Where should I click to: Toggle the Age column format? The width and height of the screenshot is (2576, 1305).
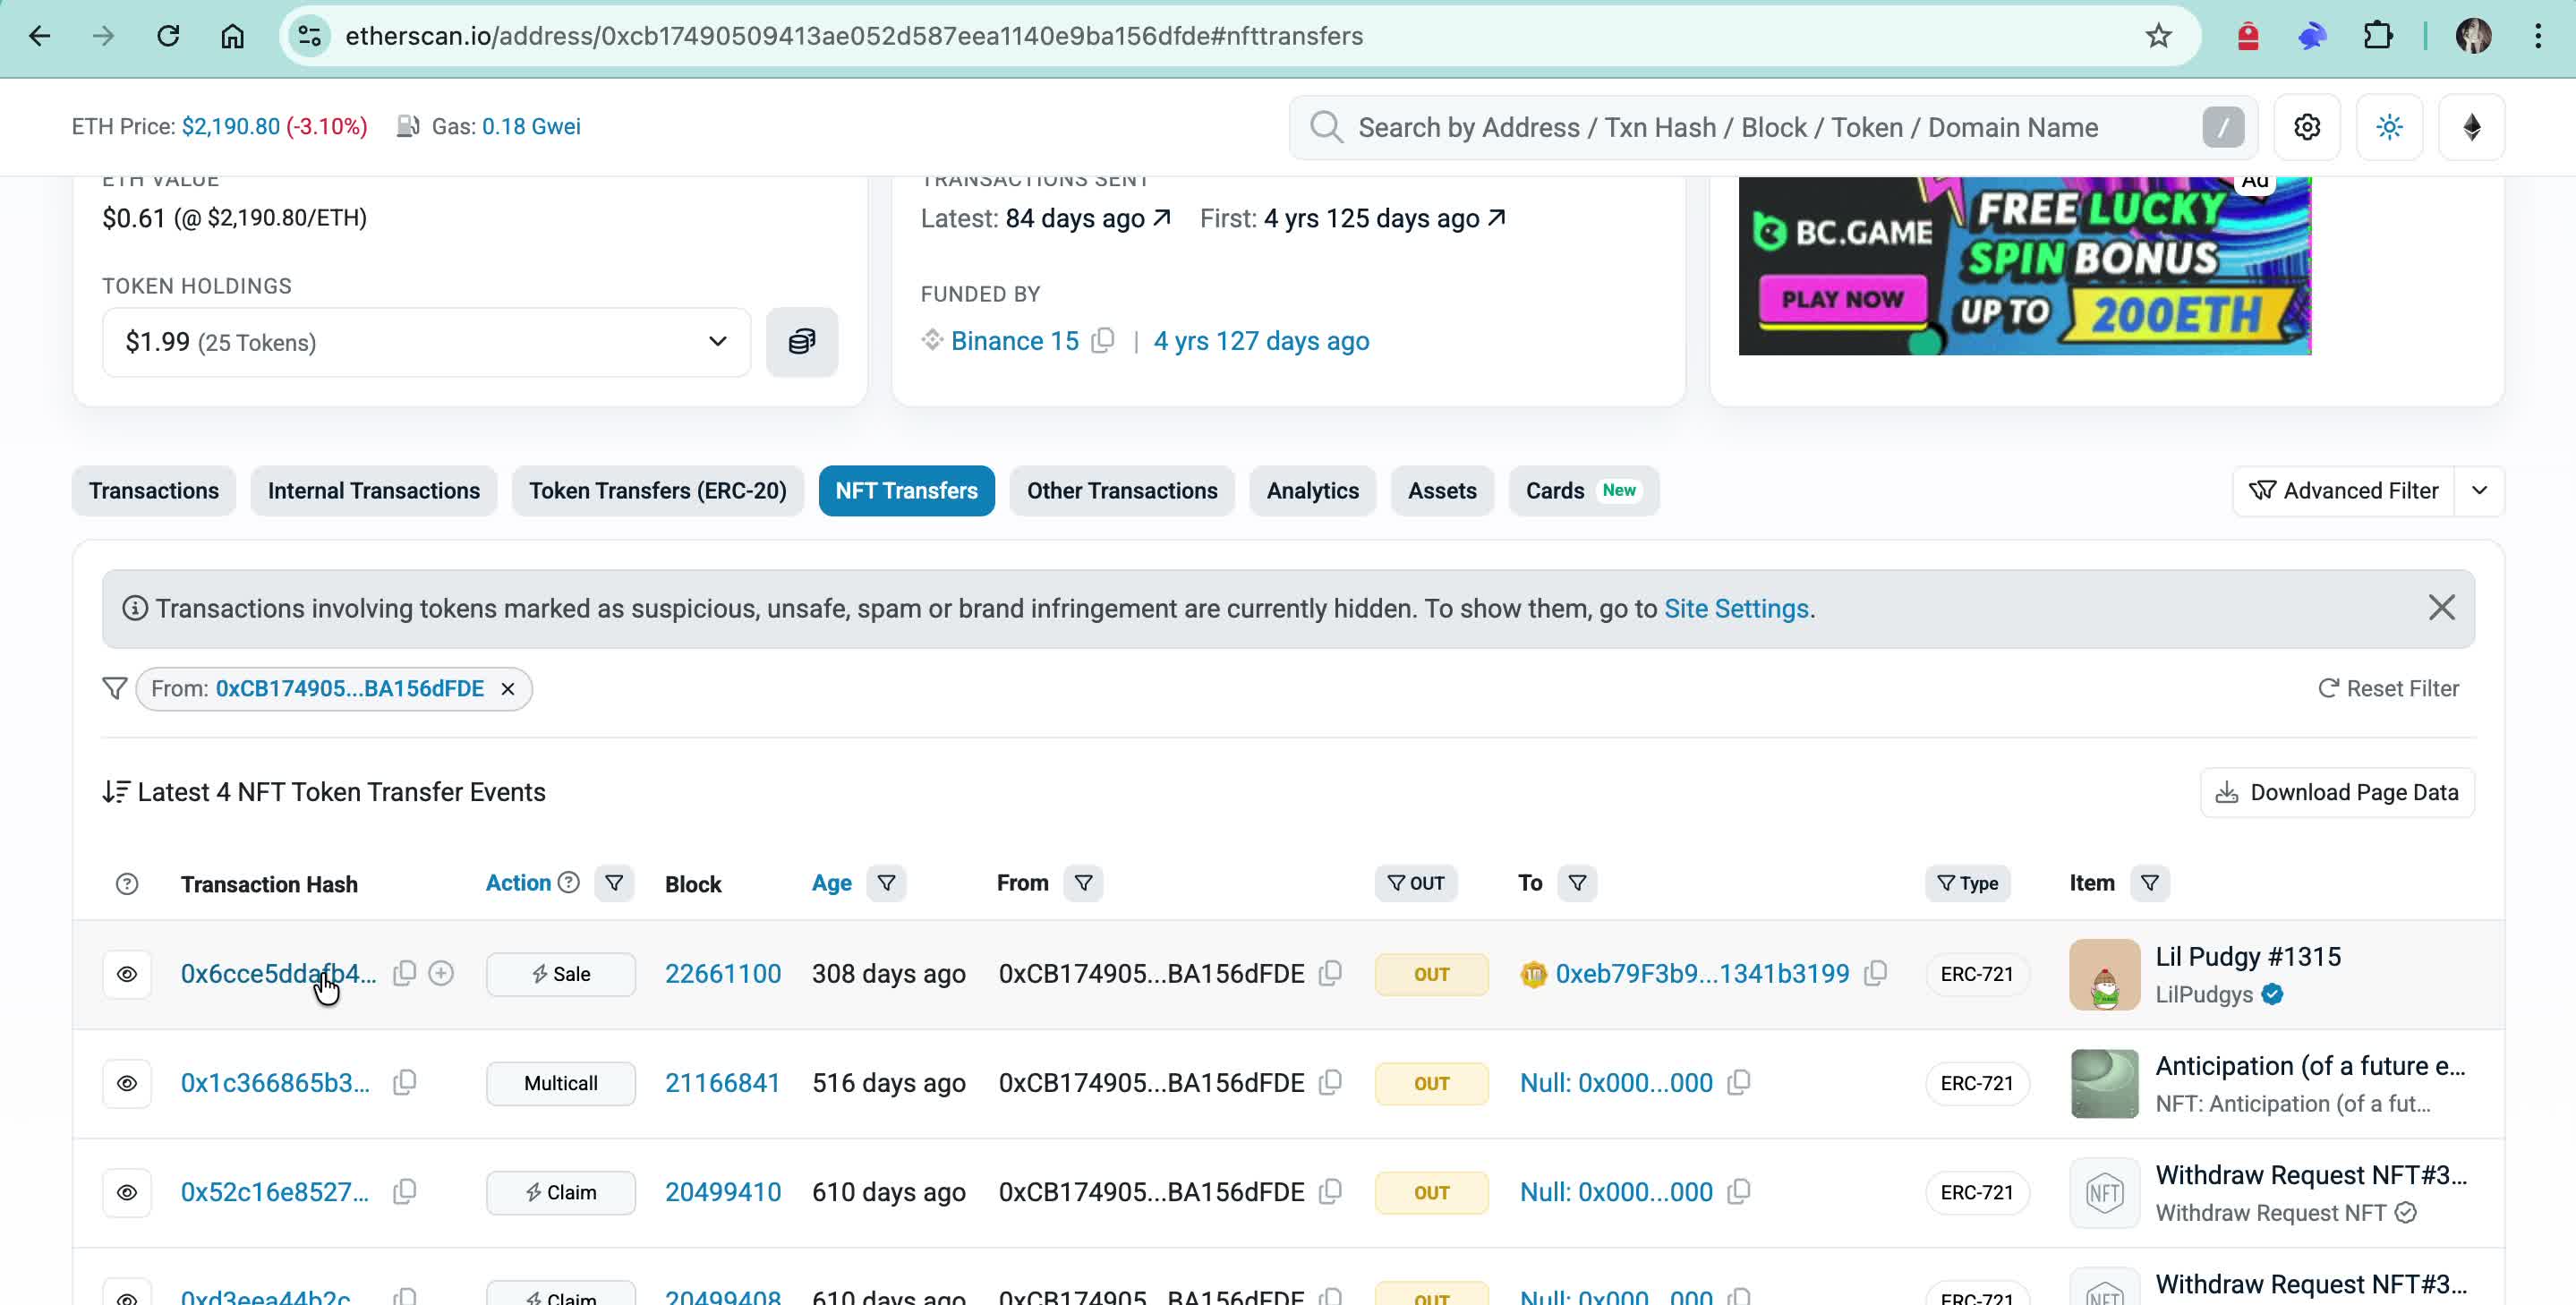coord(831,883)
